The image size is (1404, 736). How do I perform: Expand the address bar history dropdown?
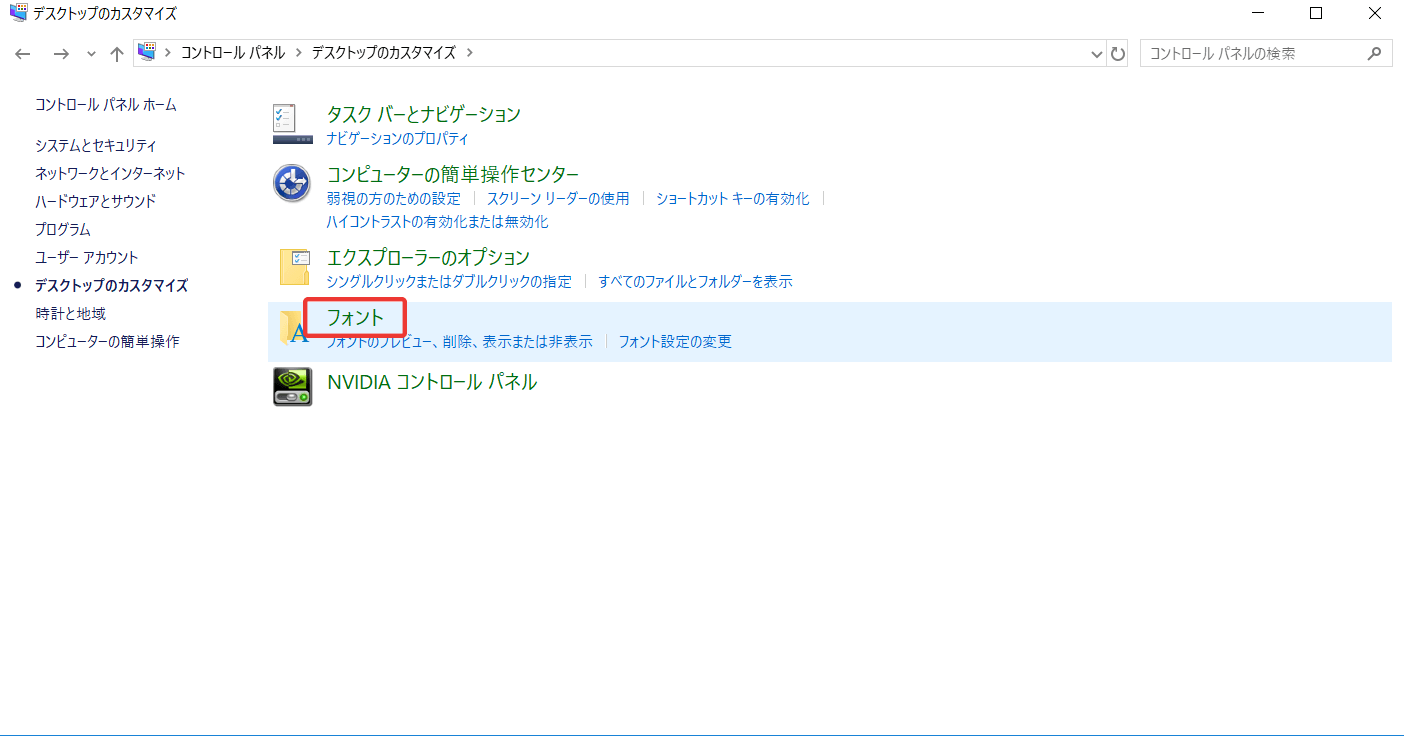tap(1096, 54)
